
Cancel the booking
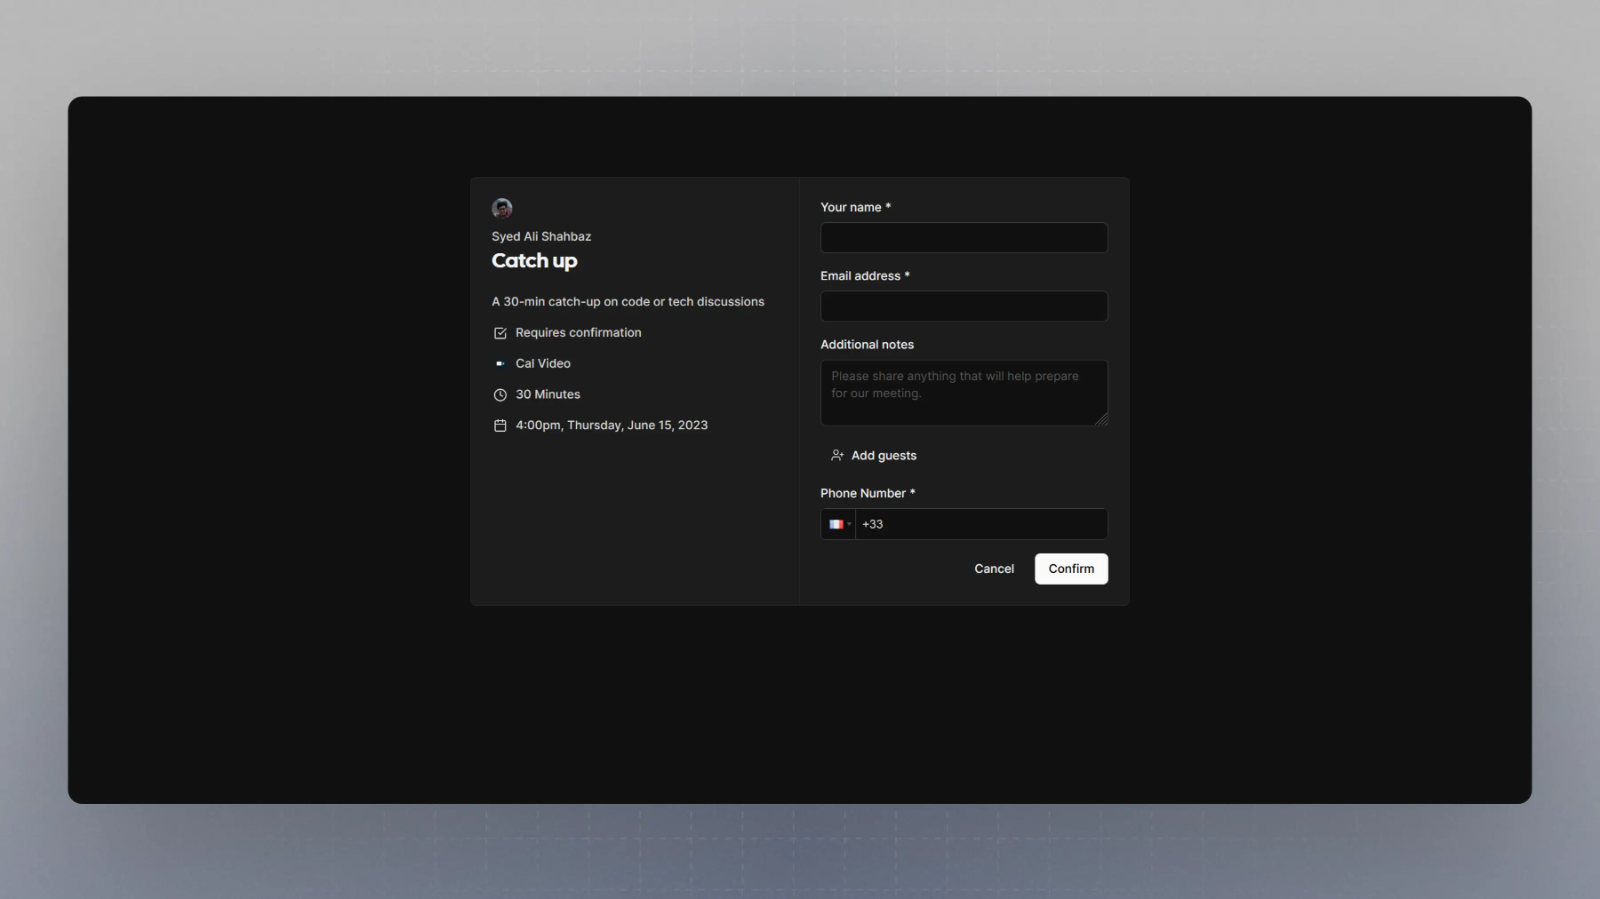(994, 569)
